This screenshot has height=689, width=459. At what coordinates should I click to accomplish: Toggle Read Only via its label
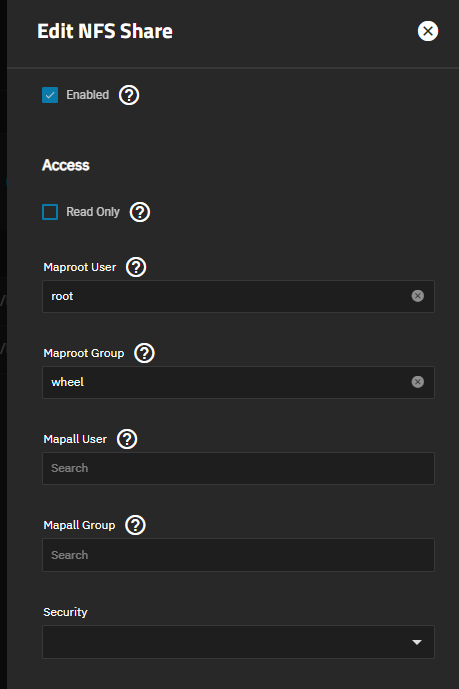coord(93,212)
